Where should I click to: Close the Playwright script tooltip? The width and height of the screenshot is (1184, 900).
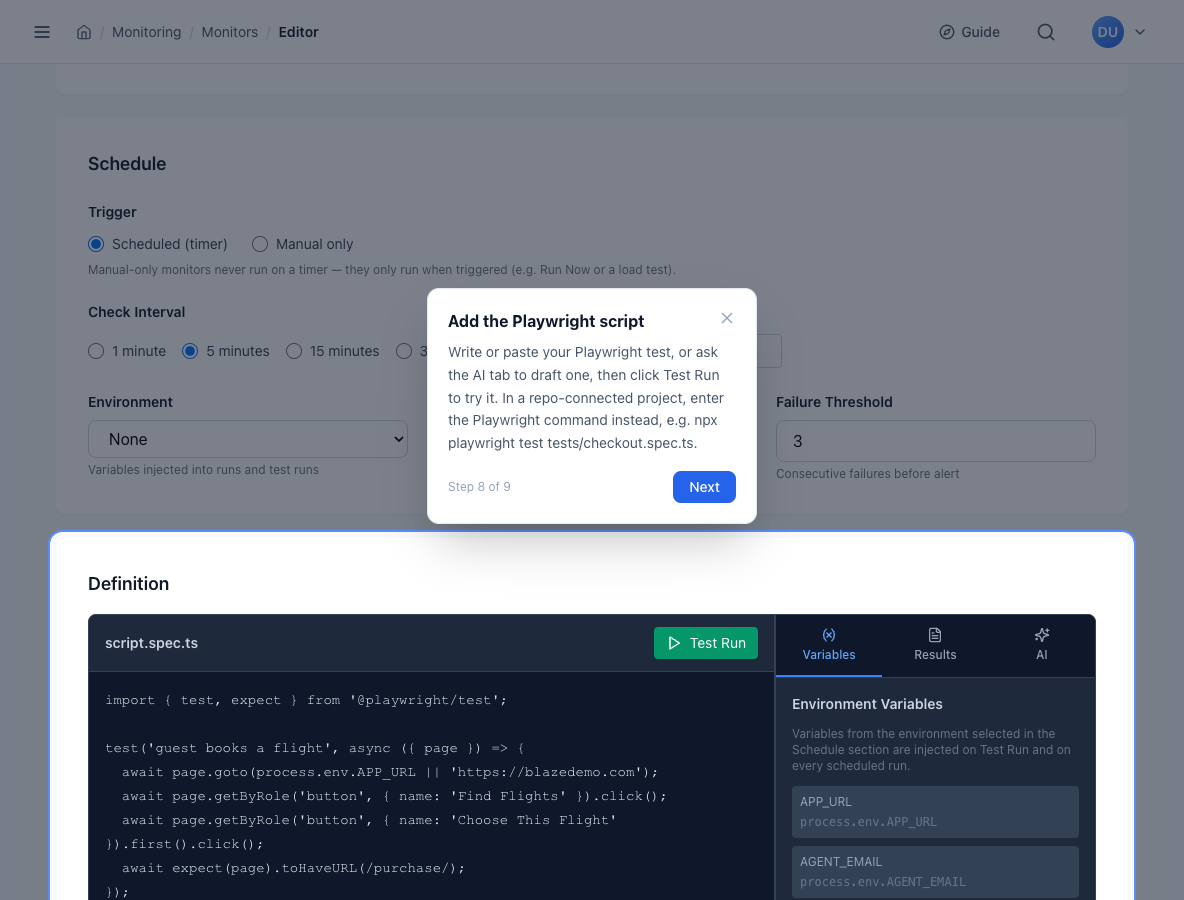tap(726, 318)
